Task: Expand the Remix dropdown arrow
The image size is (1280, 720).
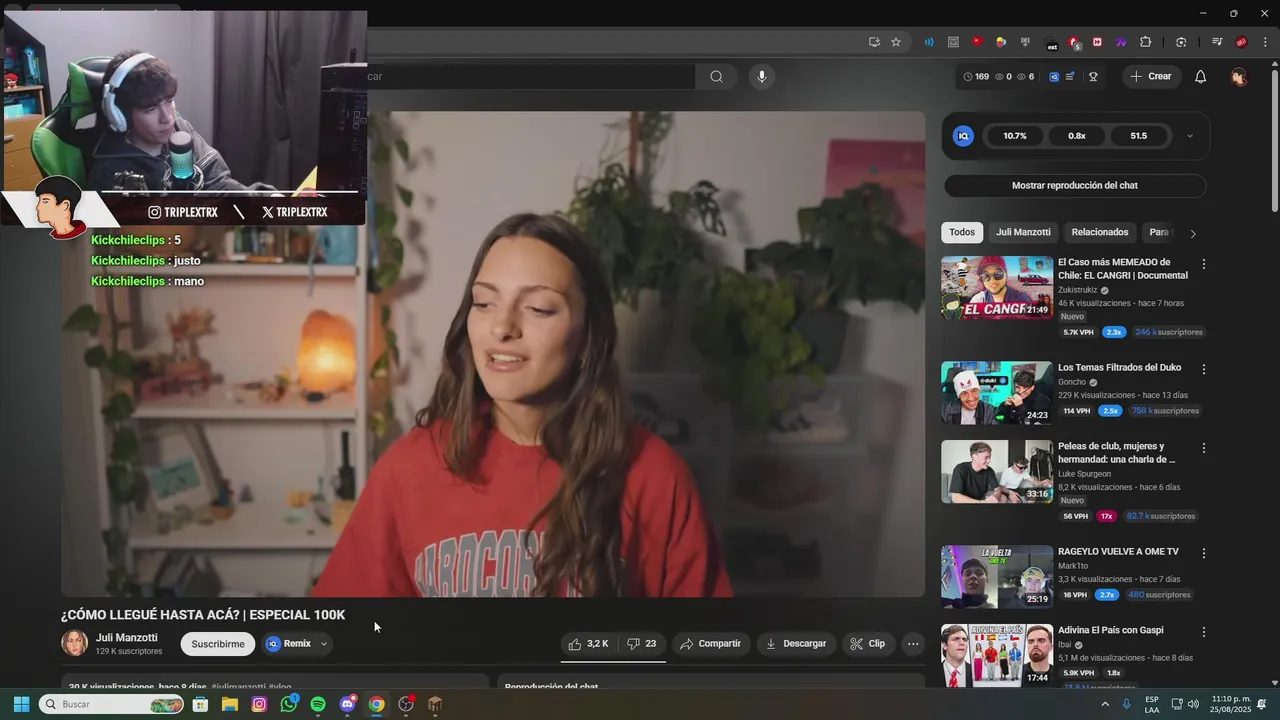Action: (324, 644)
